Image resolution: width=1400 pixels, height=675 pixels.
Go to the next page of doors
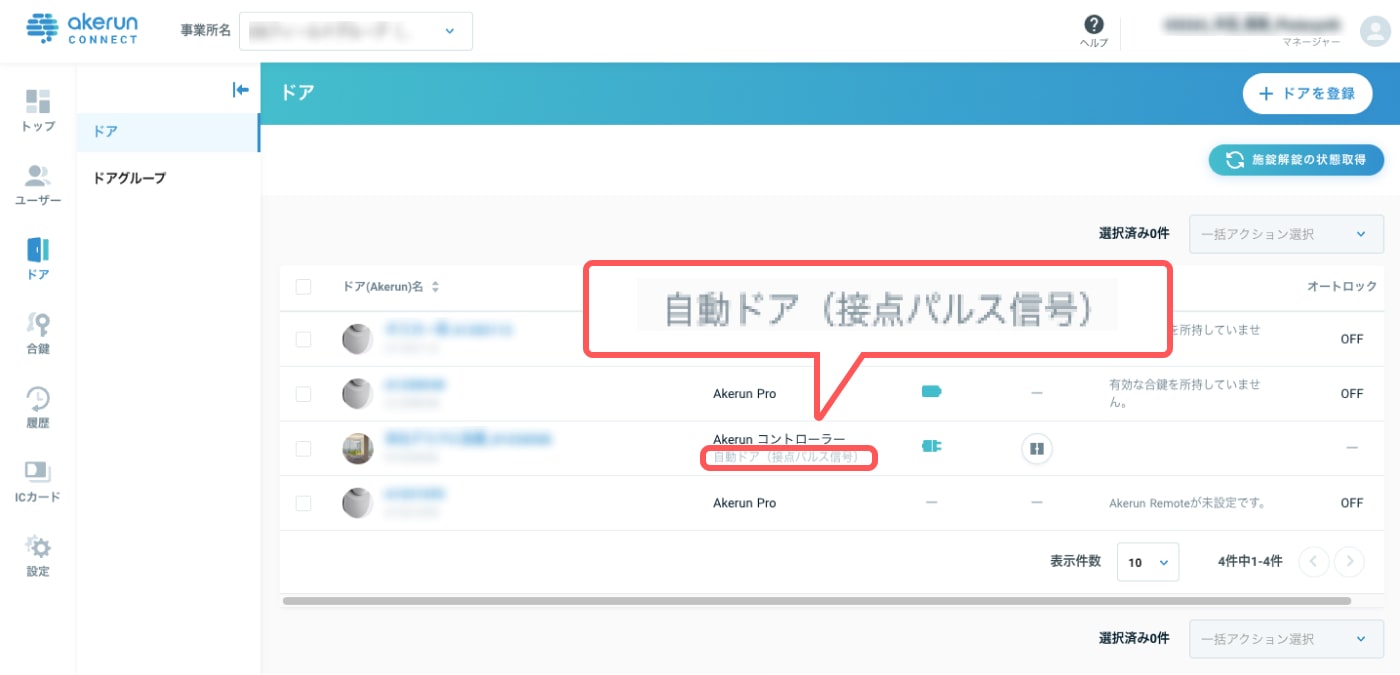click(1350, 561)
